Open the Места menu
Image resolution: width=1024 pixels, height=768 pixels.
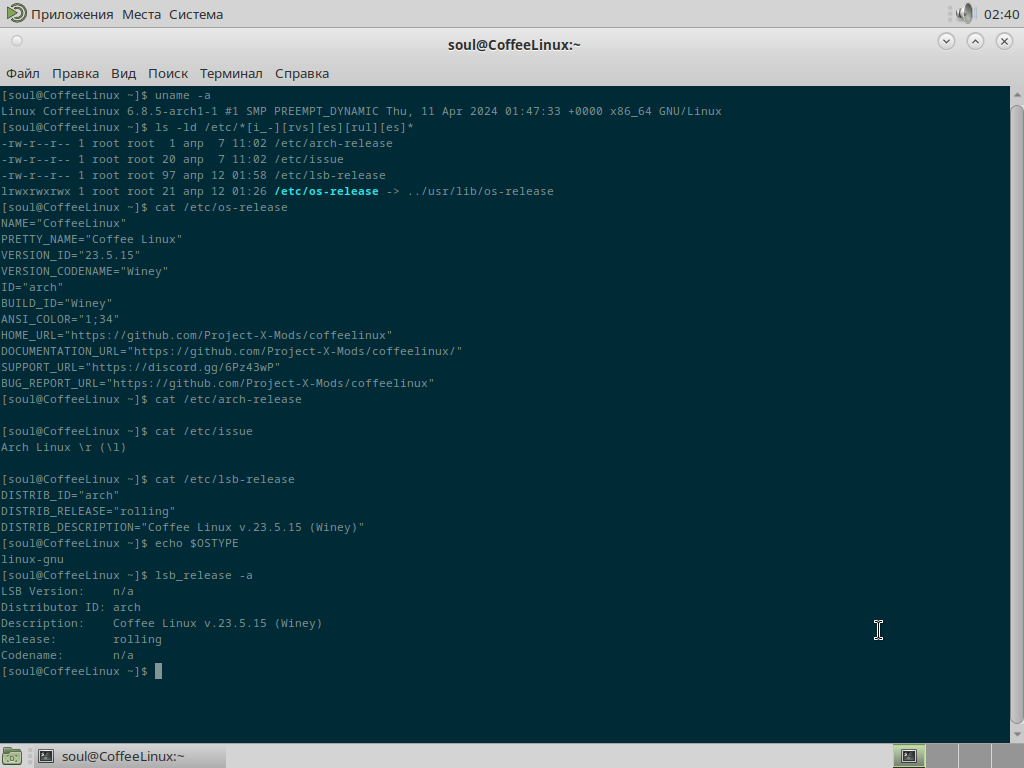coord(141,14)
